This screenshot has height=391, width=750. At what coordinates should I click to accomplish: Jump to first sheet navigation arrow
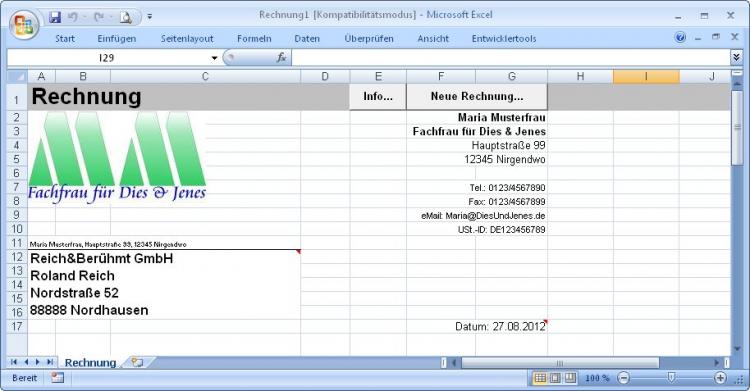[14, 362]
